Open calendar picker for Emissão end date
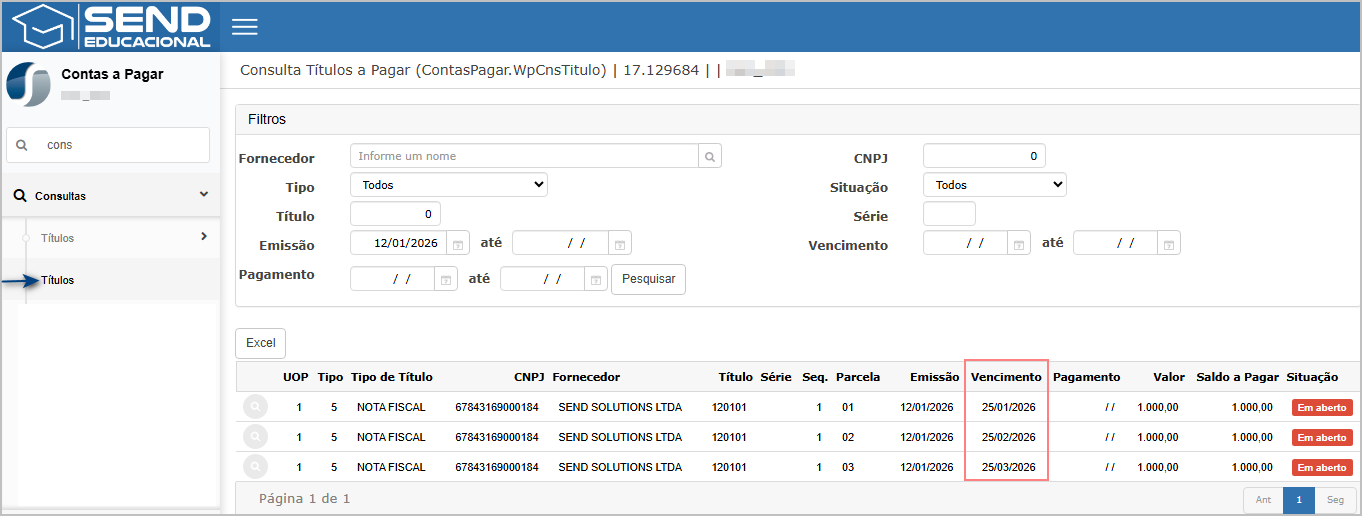 pyautogui.click(x=620, y=244)
